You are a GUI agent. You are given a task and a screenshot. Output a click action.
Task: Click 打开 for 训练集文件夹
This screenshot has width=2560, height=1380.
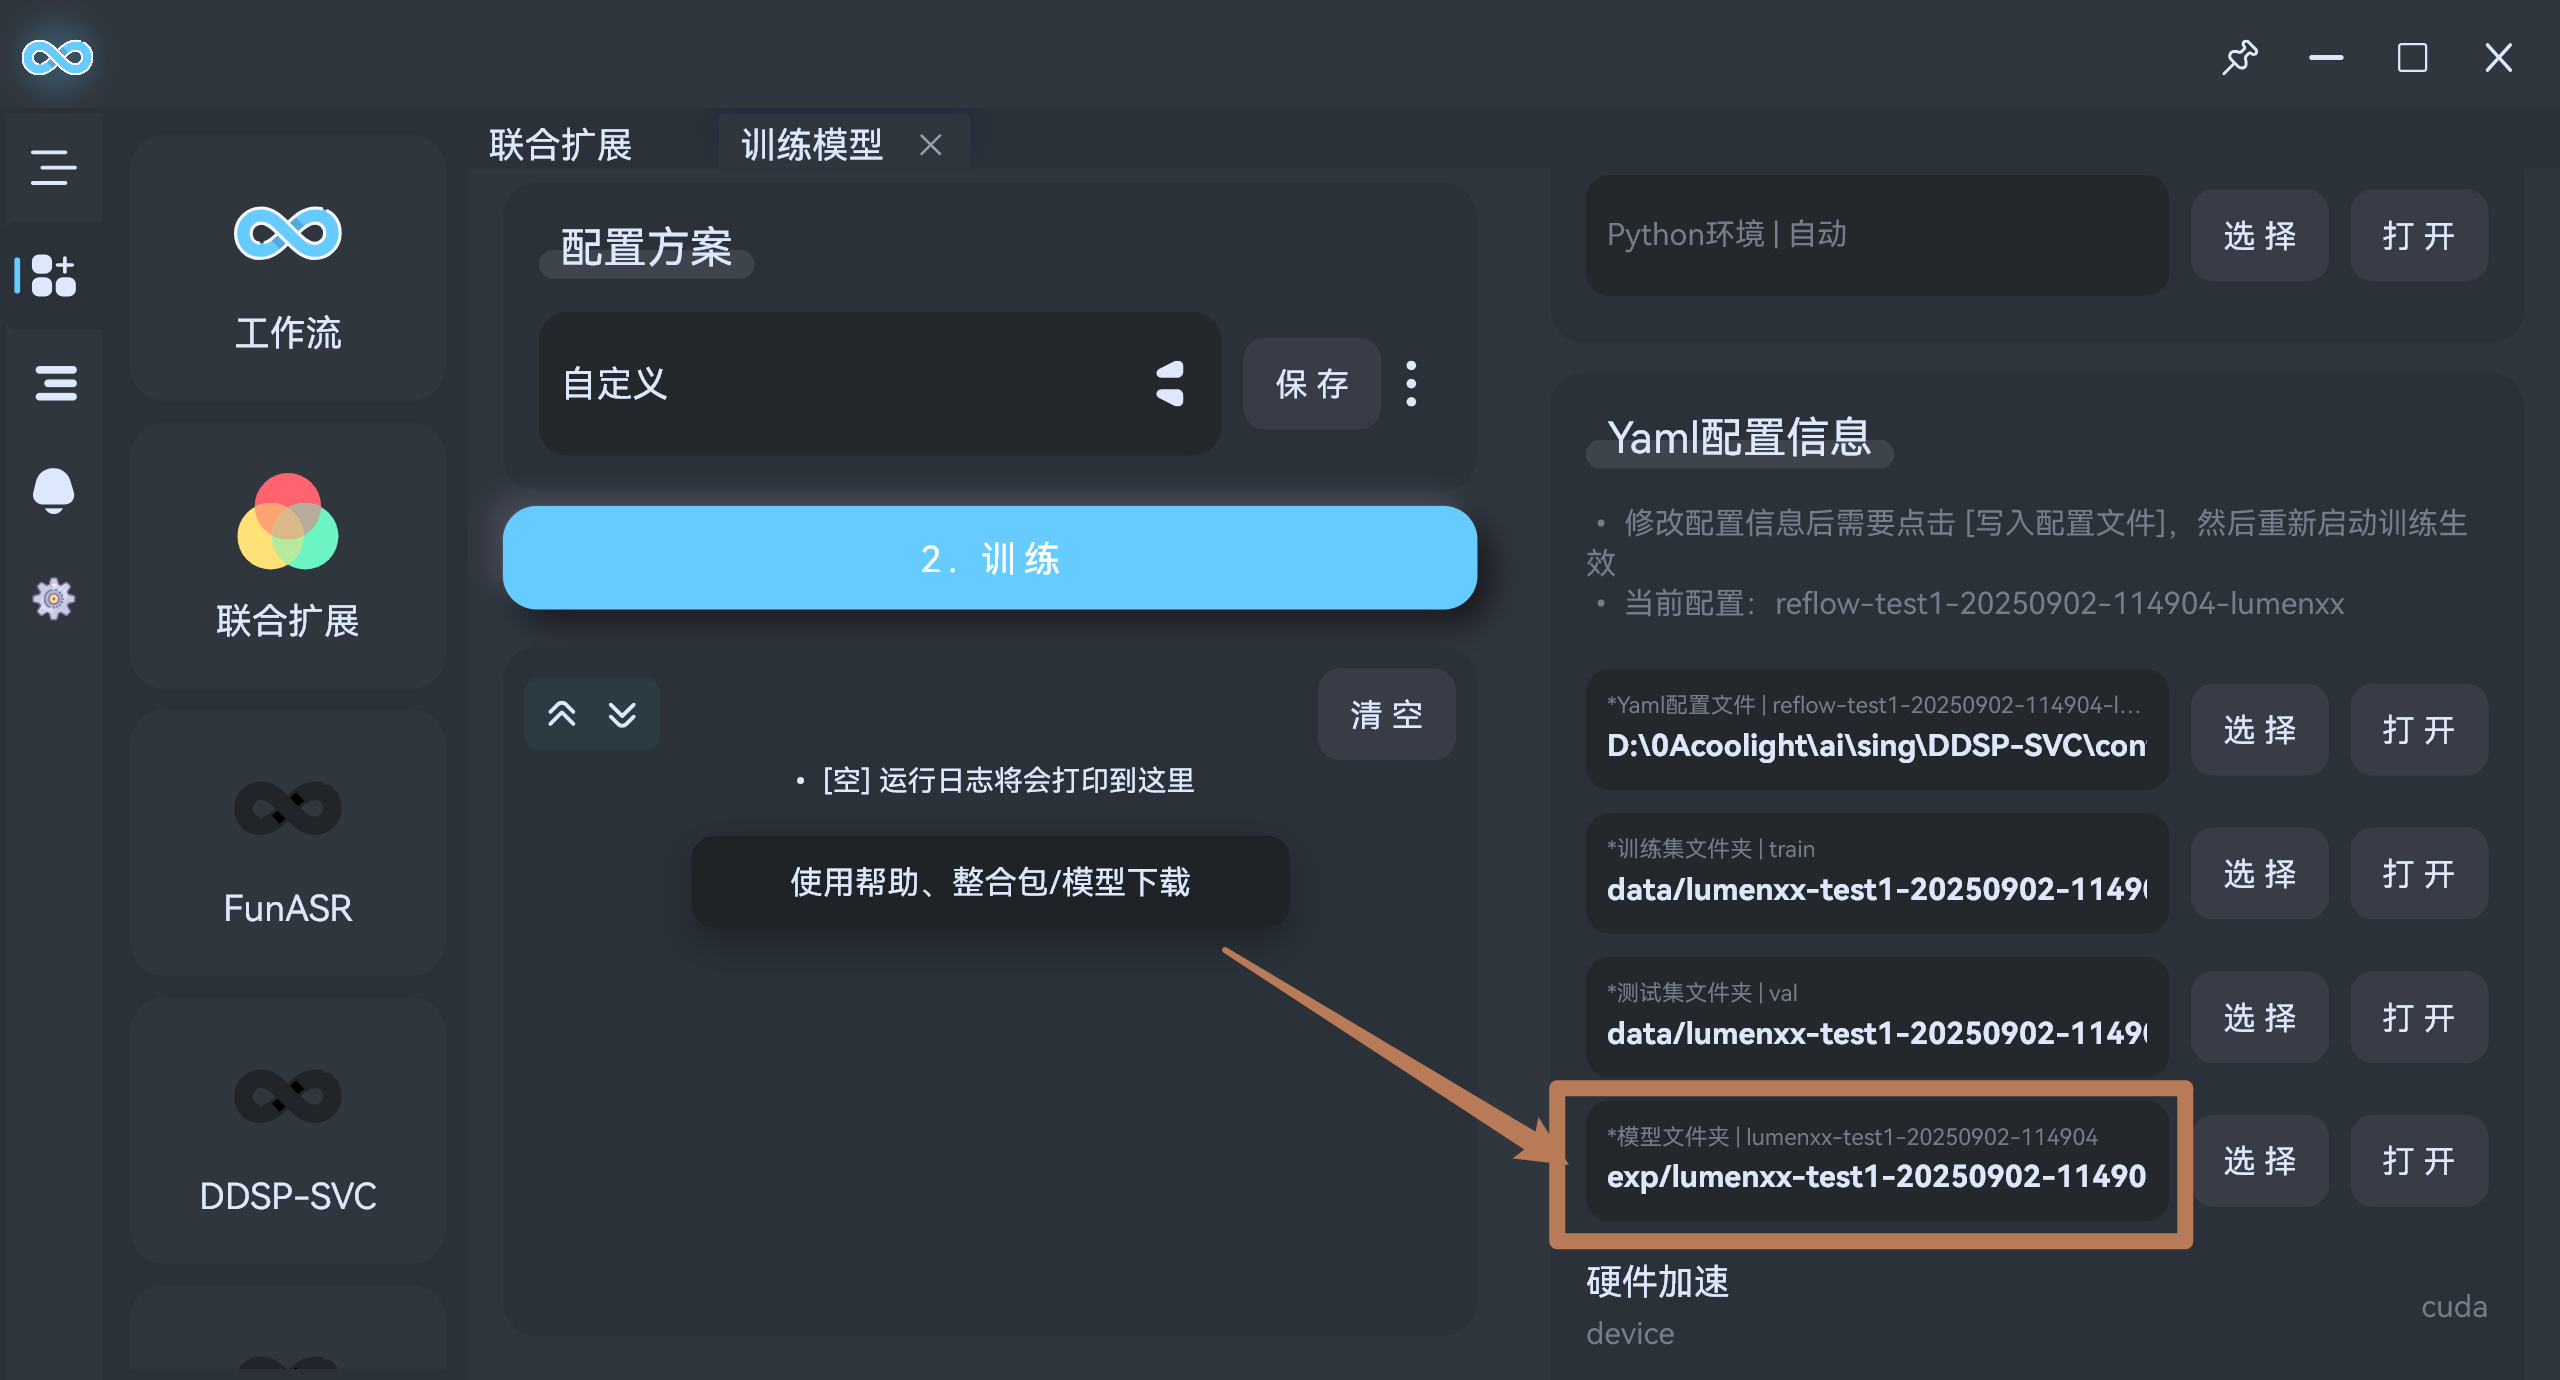[2418, 874]
